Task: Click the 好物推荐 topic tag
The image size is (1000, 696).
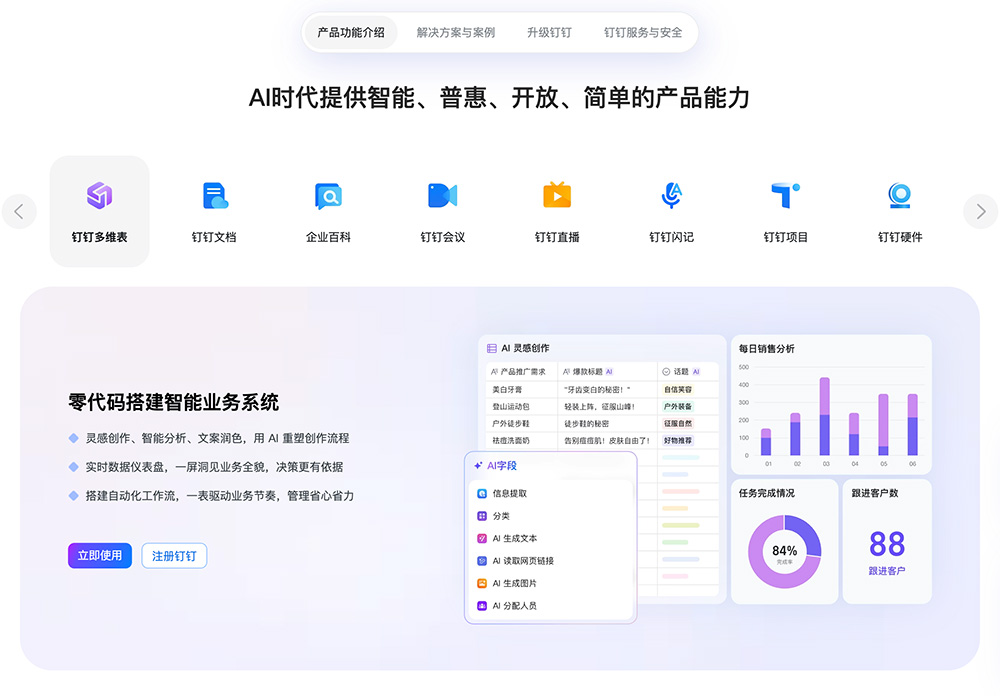Action: [x=678, y=440]
